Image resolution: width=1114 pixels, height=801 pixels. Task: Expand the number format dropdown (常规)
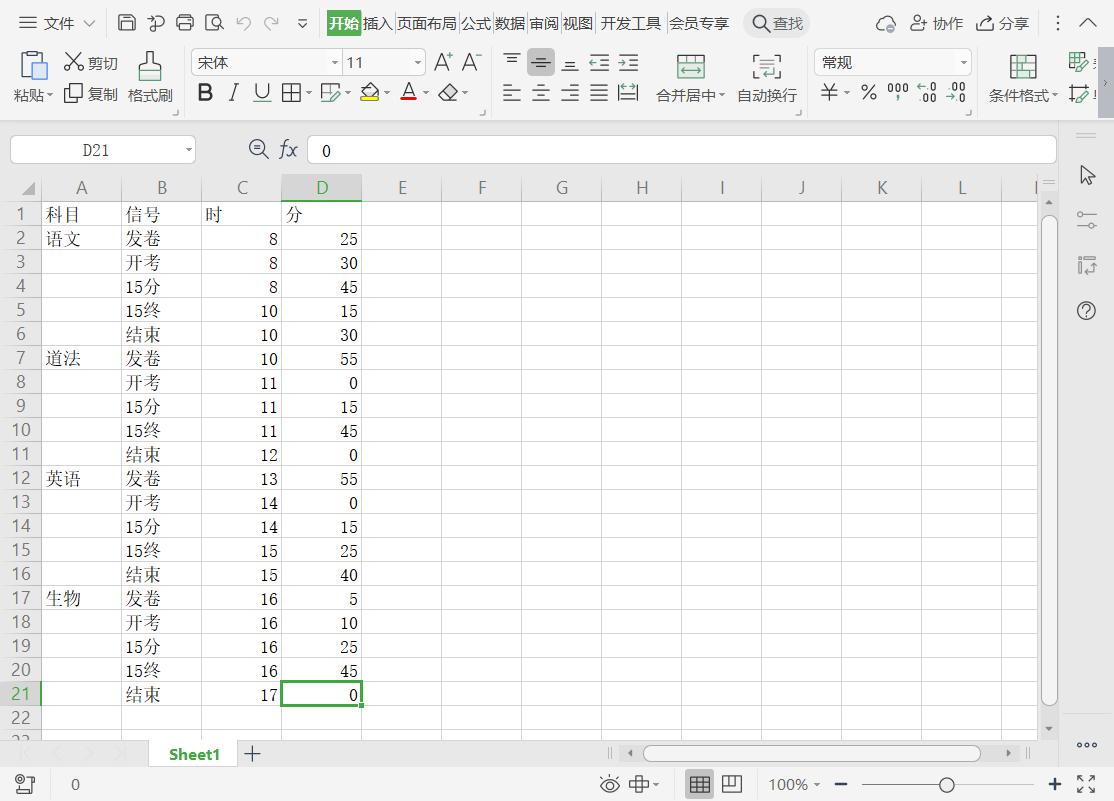pyautogui.click(x=963, y=63)
